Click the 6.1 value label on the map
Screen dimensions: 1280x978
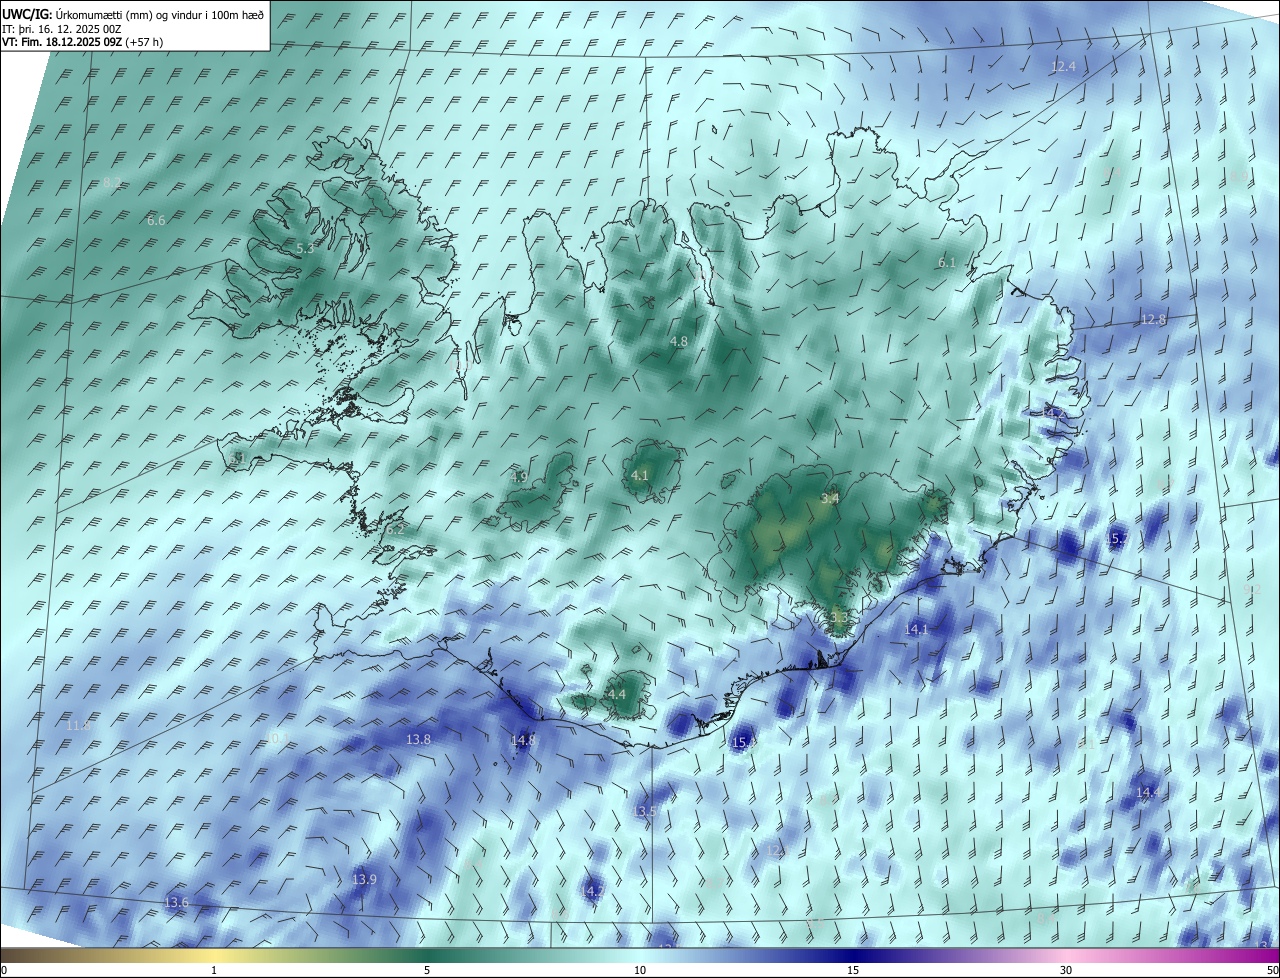[946, 263]
